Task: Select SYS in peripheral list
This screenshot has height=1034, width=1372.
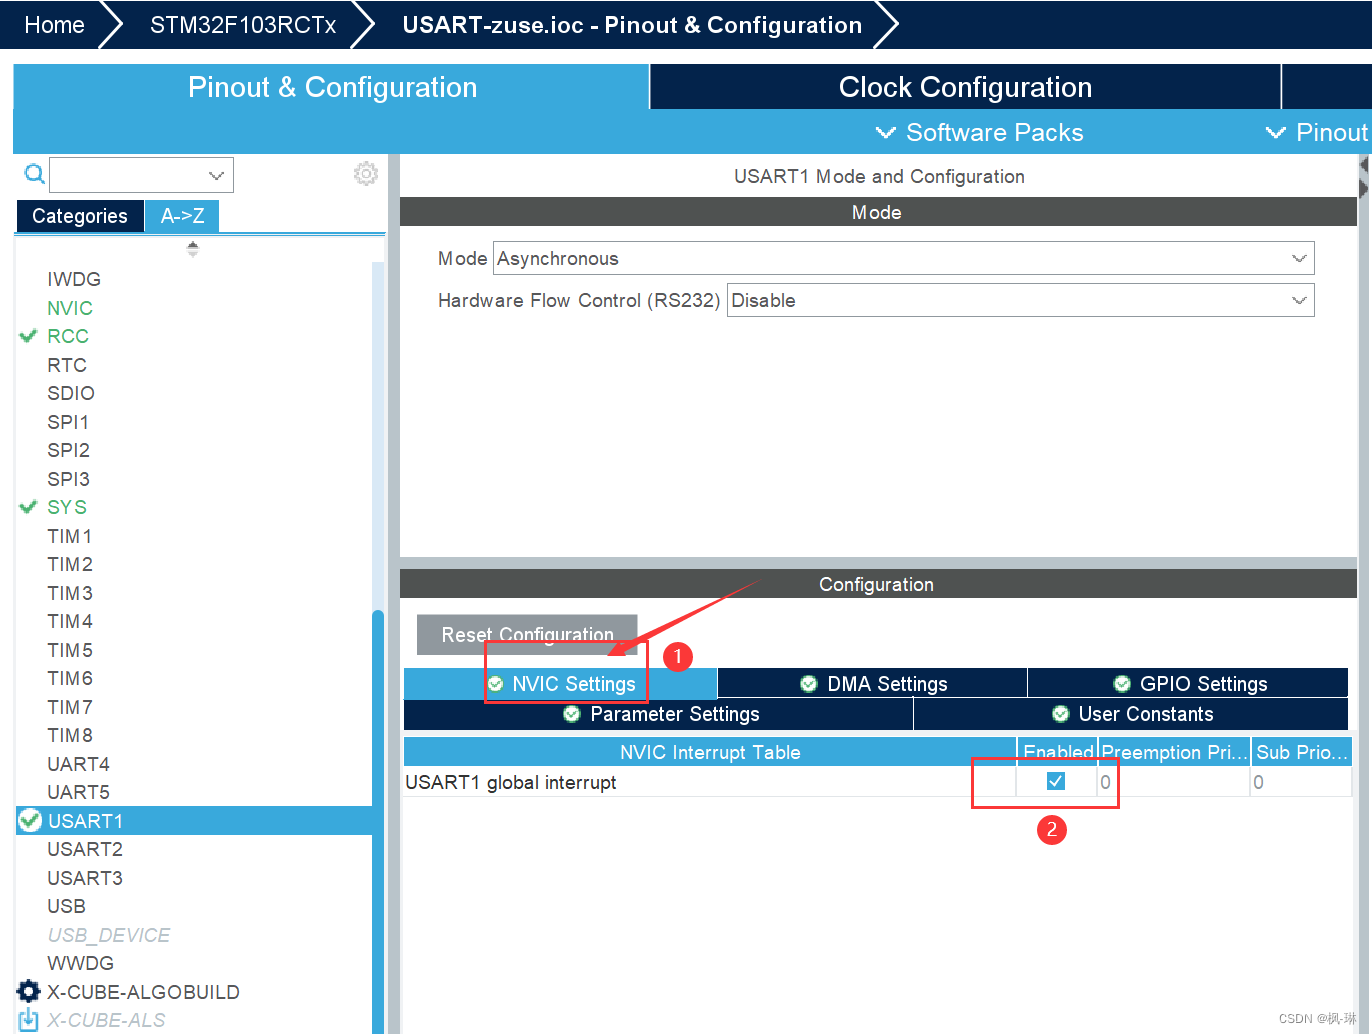Action: tap(67, 507)
